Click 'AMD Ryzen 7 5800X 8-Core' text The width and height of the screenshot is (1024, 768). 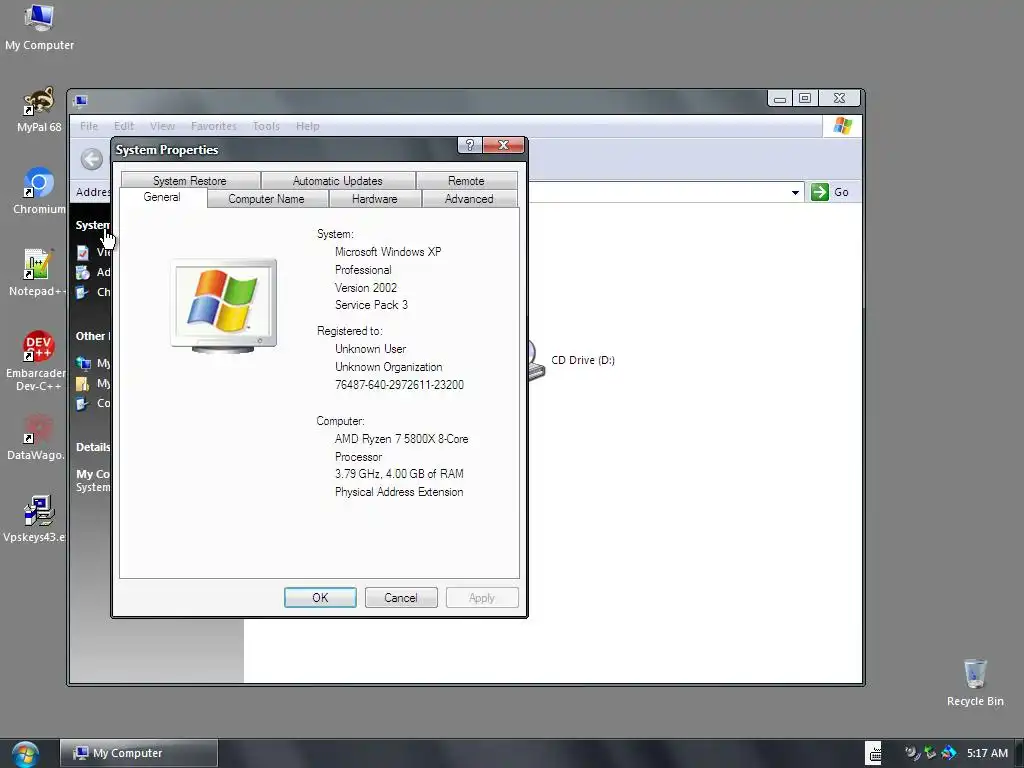pyautogui.click(x=402, y=439)
